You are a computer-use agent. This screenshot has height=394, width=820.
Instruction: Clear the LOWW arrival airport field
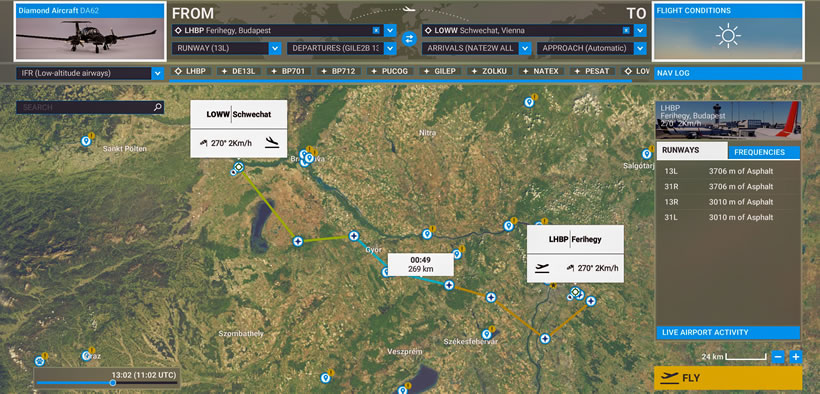pos(626,30)
